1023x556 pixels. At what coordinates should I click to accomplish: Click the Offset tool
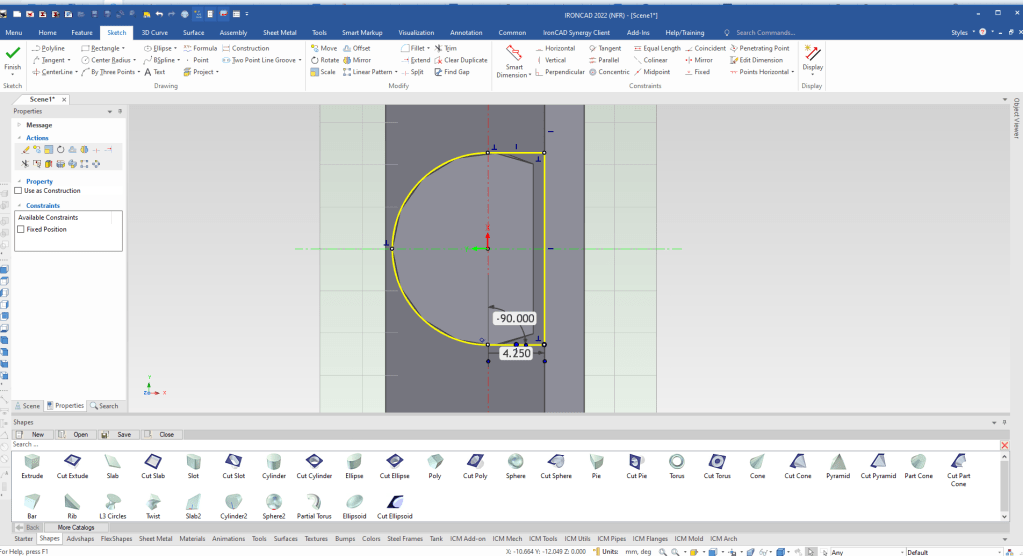(x=355, y=48)
